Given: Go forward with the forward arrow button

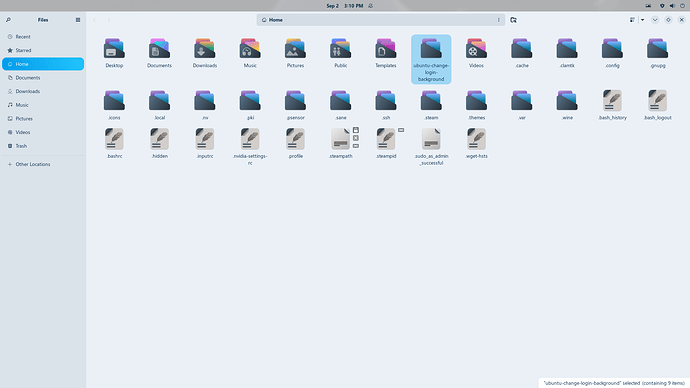Looking at the screenshot, I should 109,20.
